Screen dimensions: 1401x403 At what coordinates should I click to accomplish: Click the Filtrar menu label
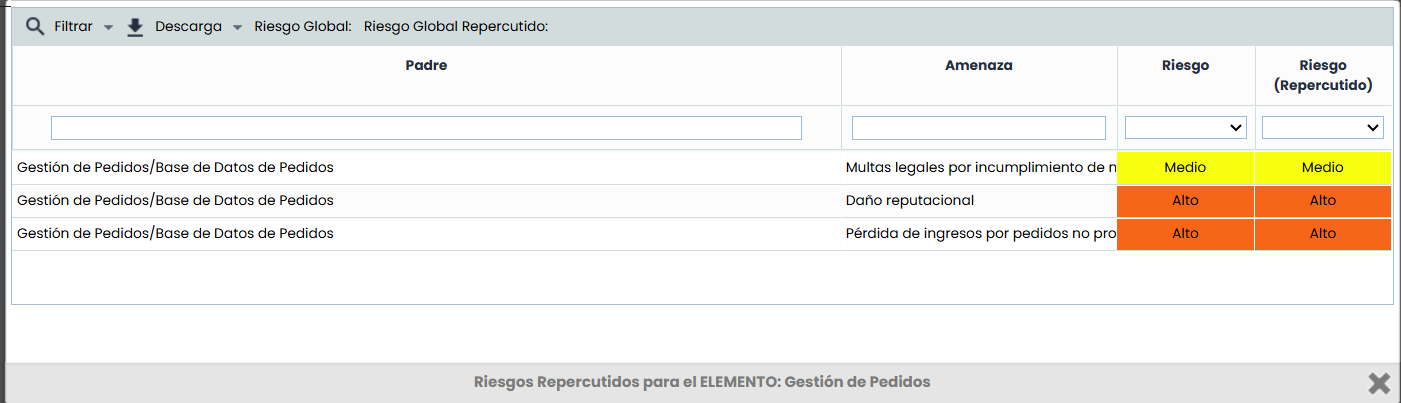tap(73, 27)
